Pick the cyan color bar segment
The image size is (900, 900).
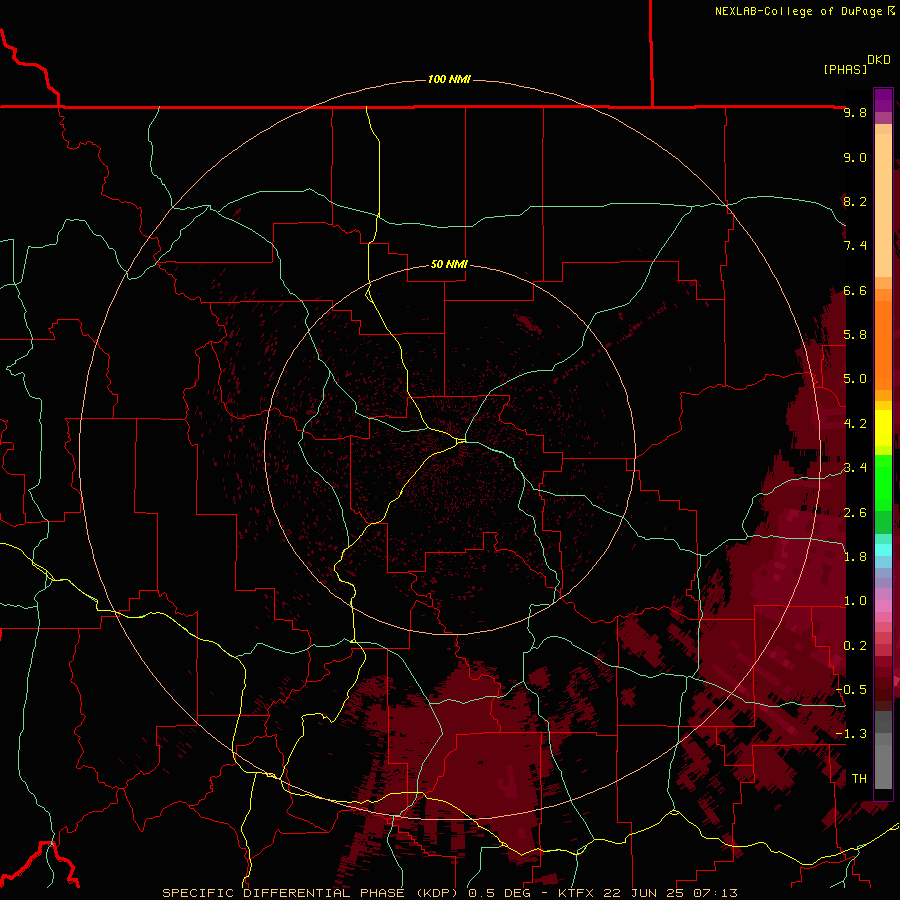[883, 550]
